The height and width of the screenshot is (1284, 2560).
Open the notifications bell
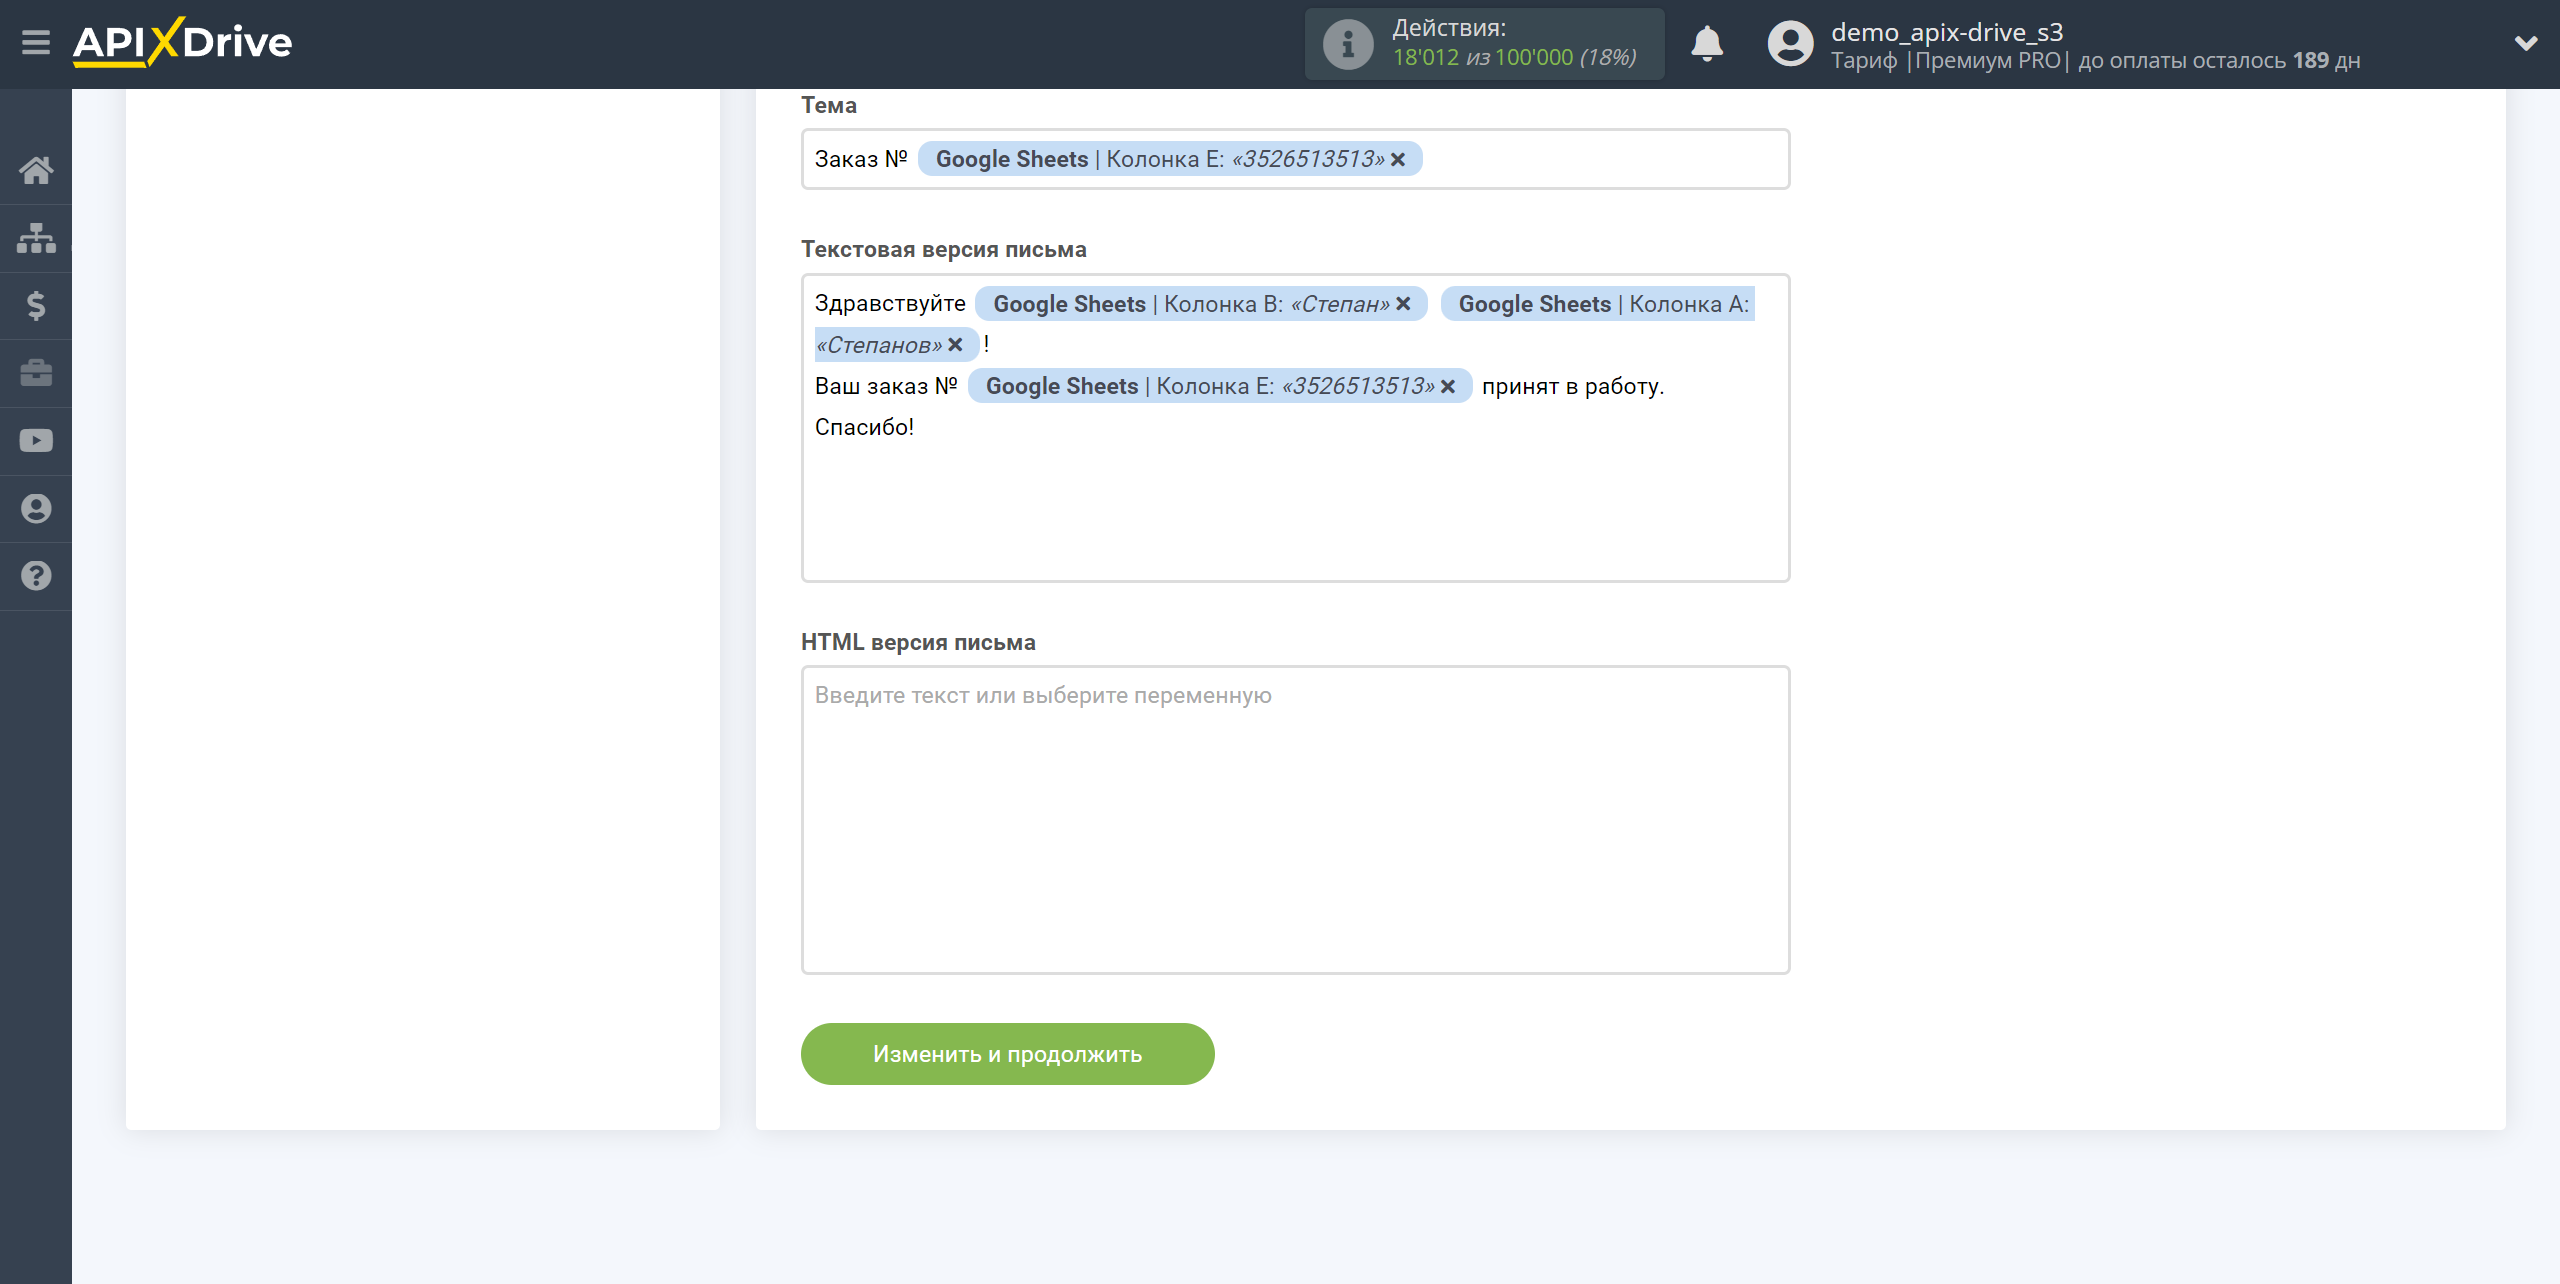coord(1707,44)
